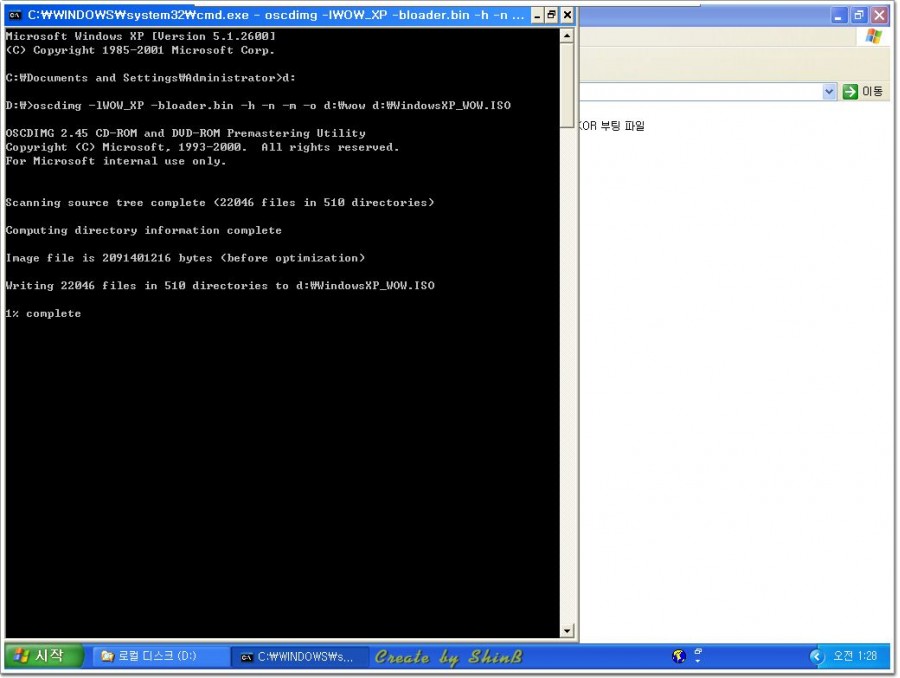Open the Explorer address bar dropdown

tap(829, 91)
